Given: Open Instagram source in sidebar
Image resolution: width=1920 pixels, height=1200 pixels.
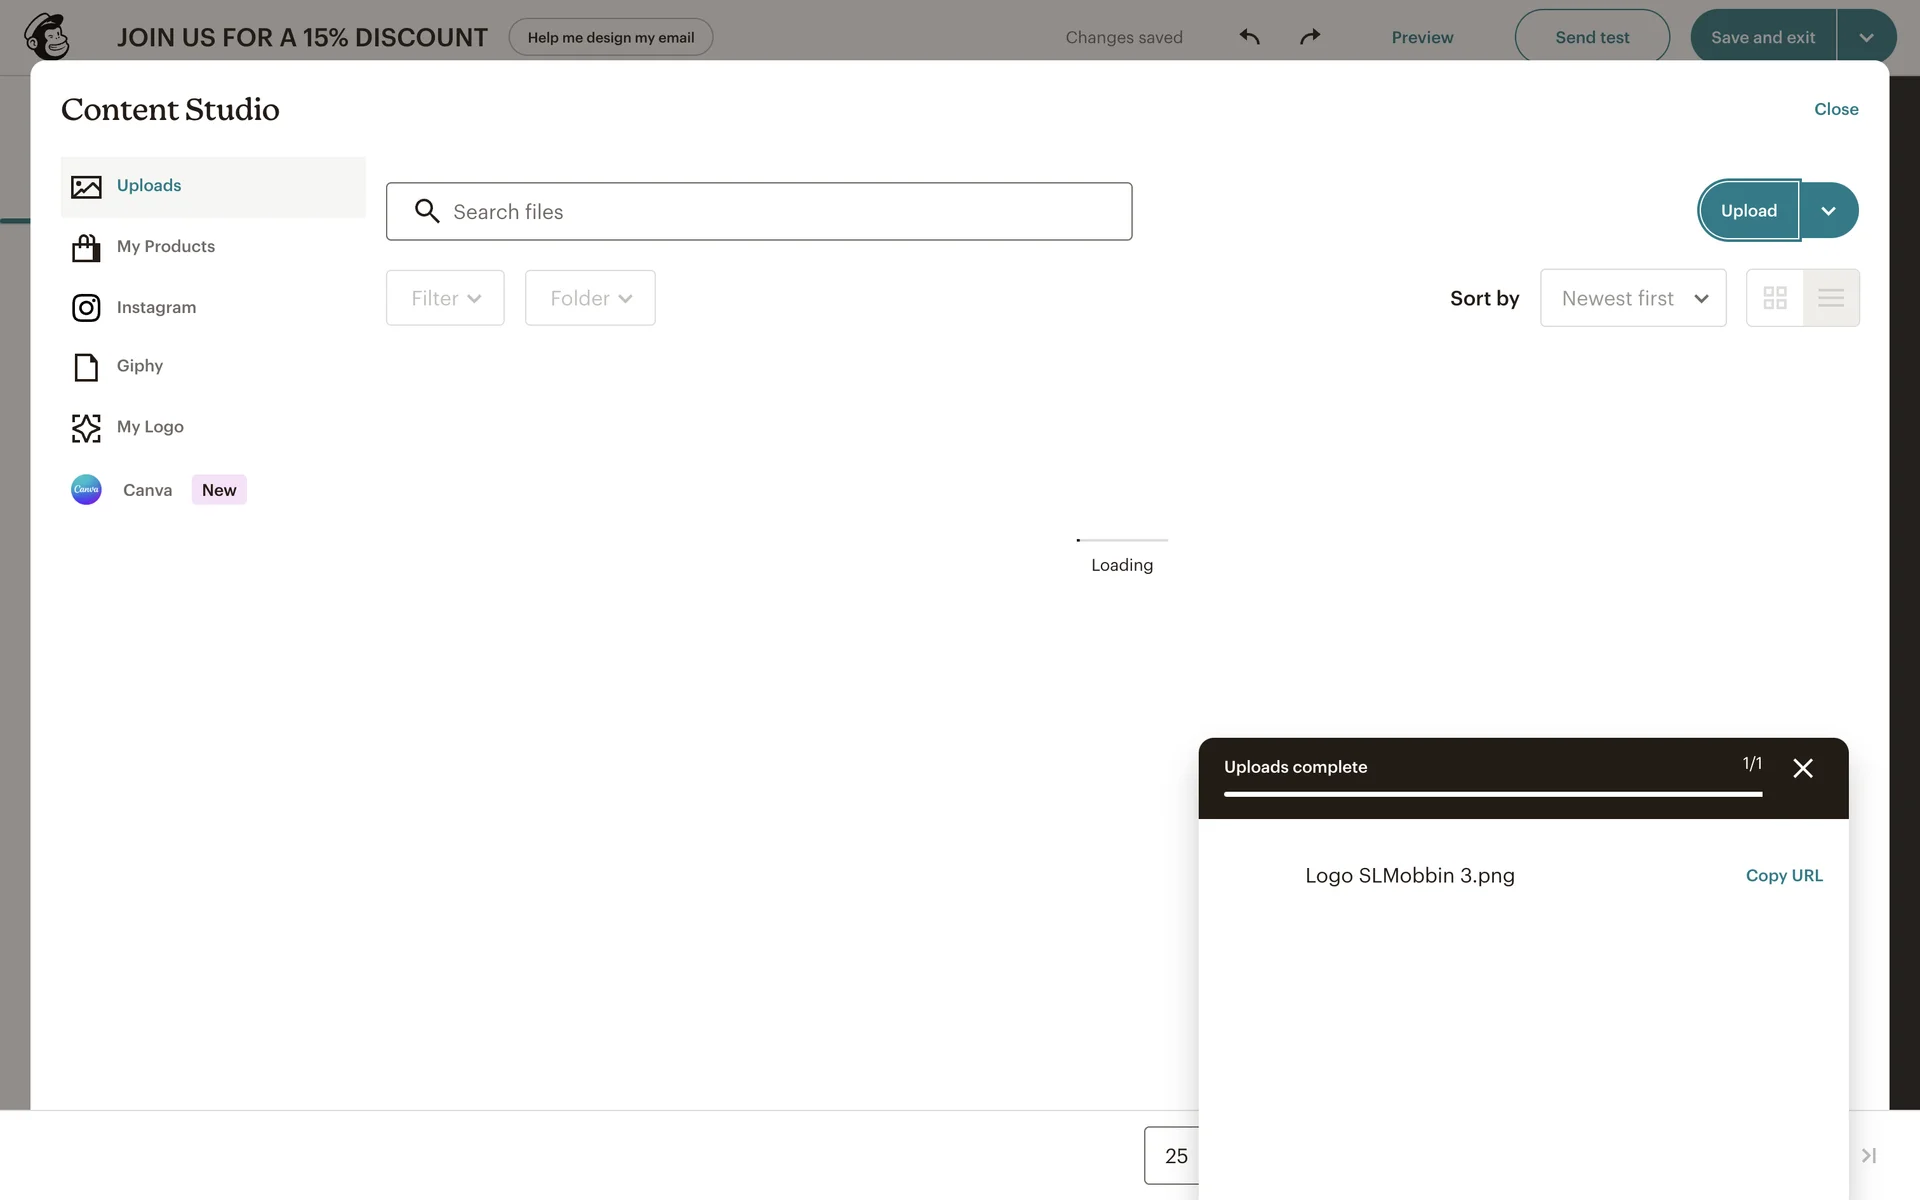Looking at the screenshot, I should click(156, 307).
